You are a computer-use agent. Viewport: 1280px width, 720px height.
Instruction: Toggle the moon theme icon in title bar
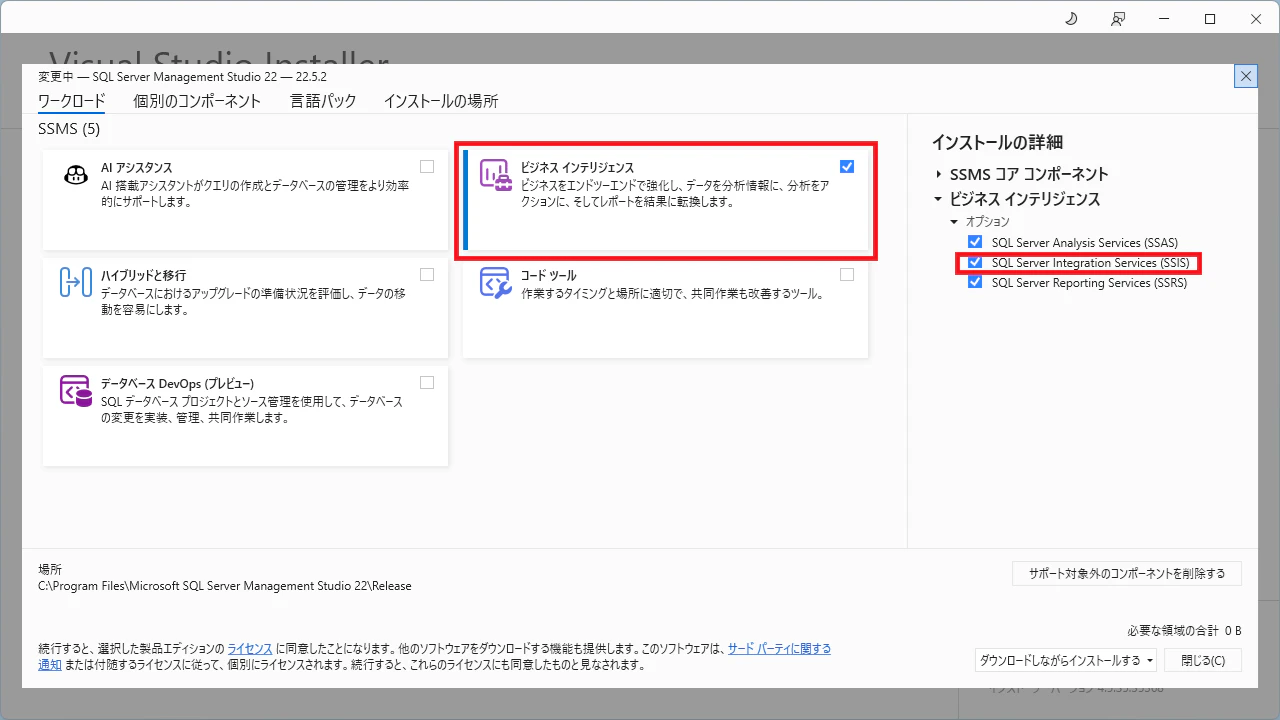point(1071,19)
